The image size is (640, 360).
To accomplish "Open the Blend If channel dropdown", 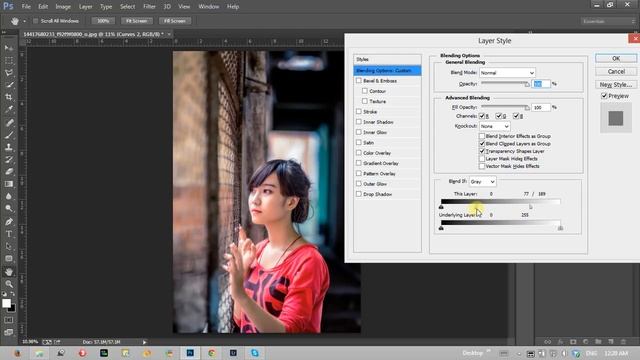I will pos(482,181).
